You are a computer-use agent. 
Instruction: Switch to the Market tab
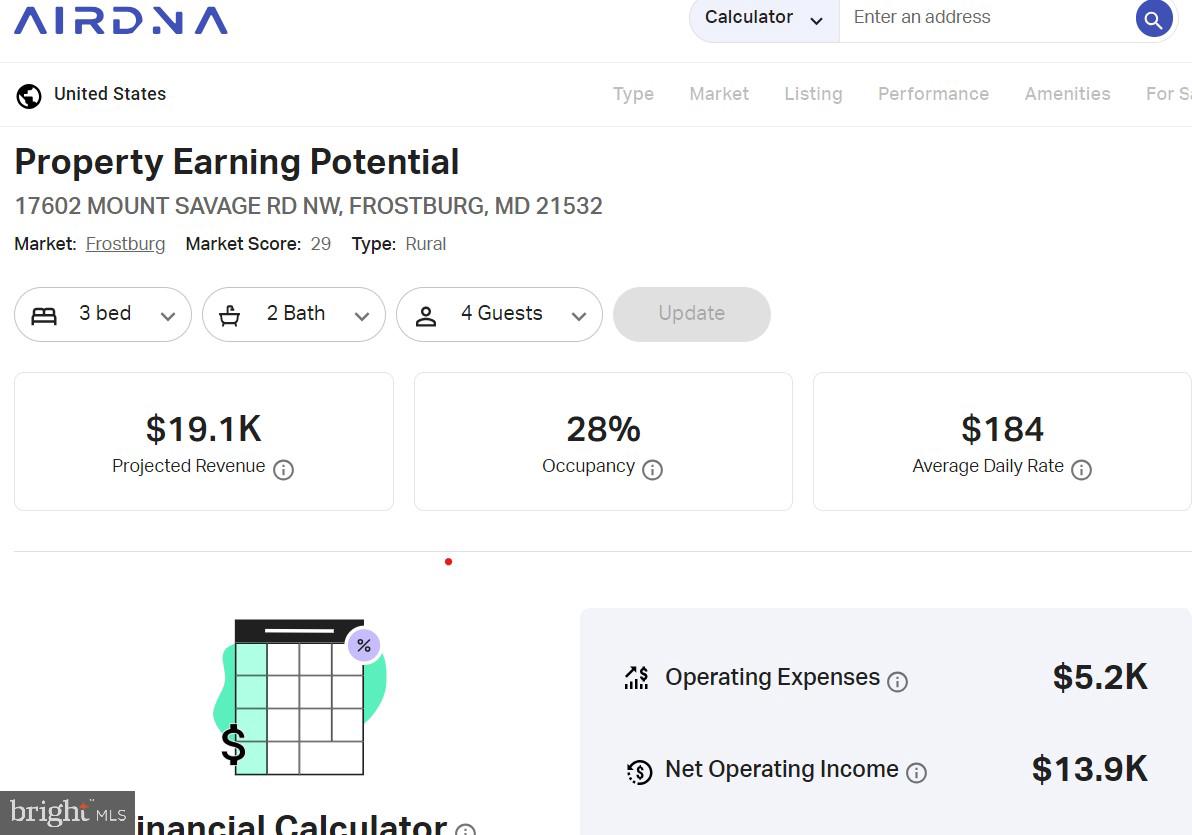[719, 94]
